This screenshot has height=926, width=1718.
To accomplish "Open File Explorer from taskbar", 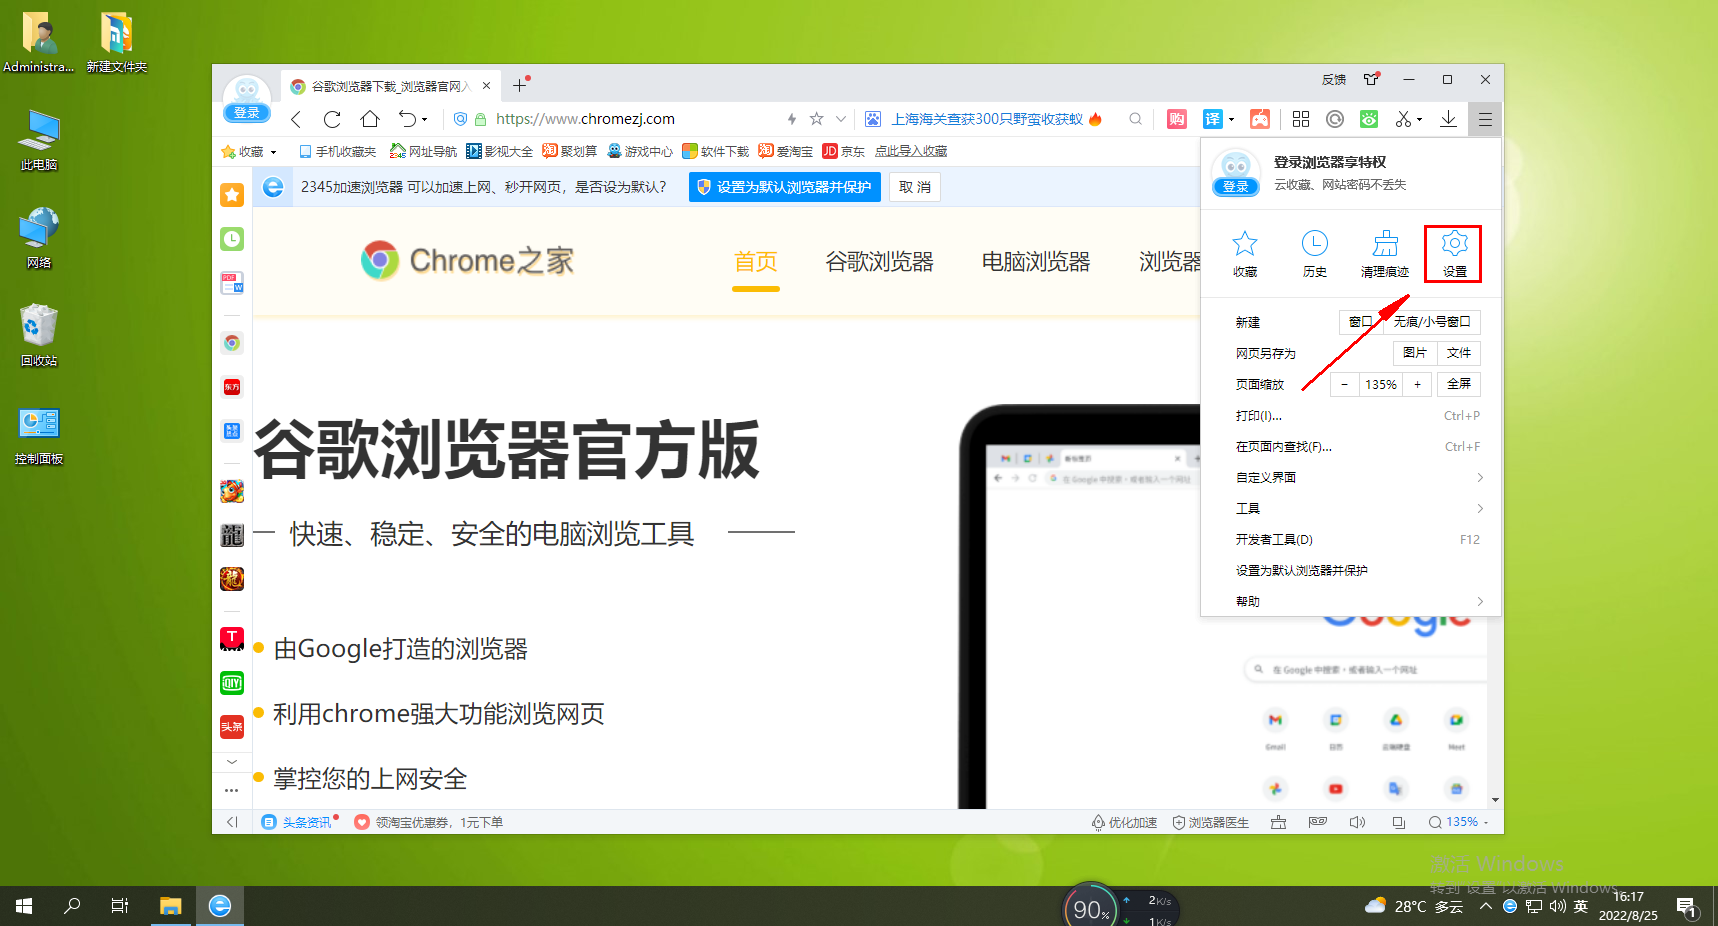I will pyautogui.click(x=170, y=906).
